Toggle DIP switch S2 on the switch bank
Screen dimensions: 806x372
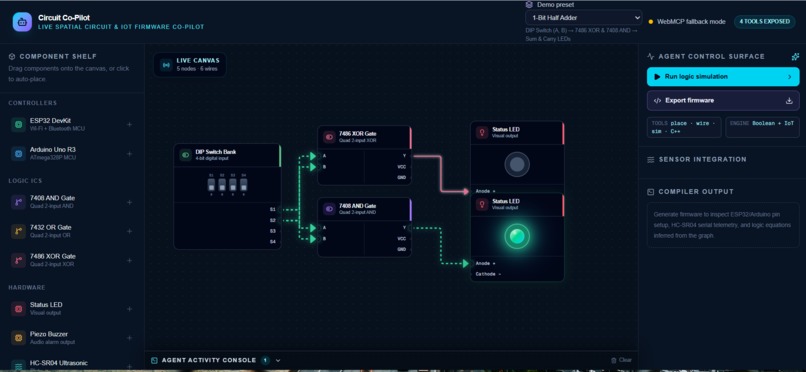[222, 185]
